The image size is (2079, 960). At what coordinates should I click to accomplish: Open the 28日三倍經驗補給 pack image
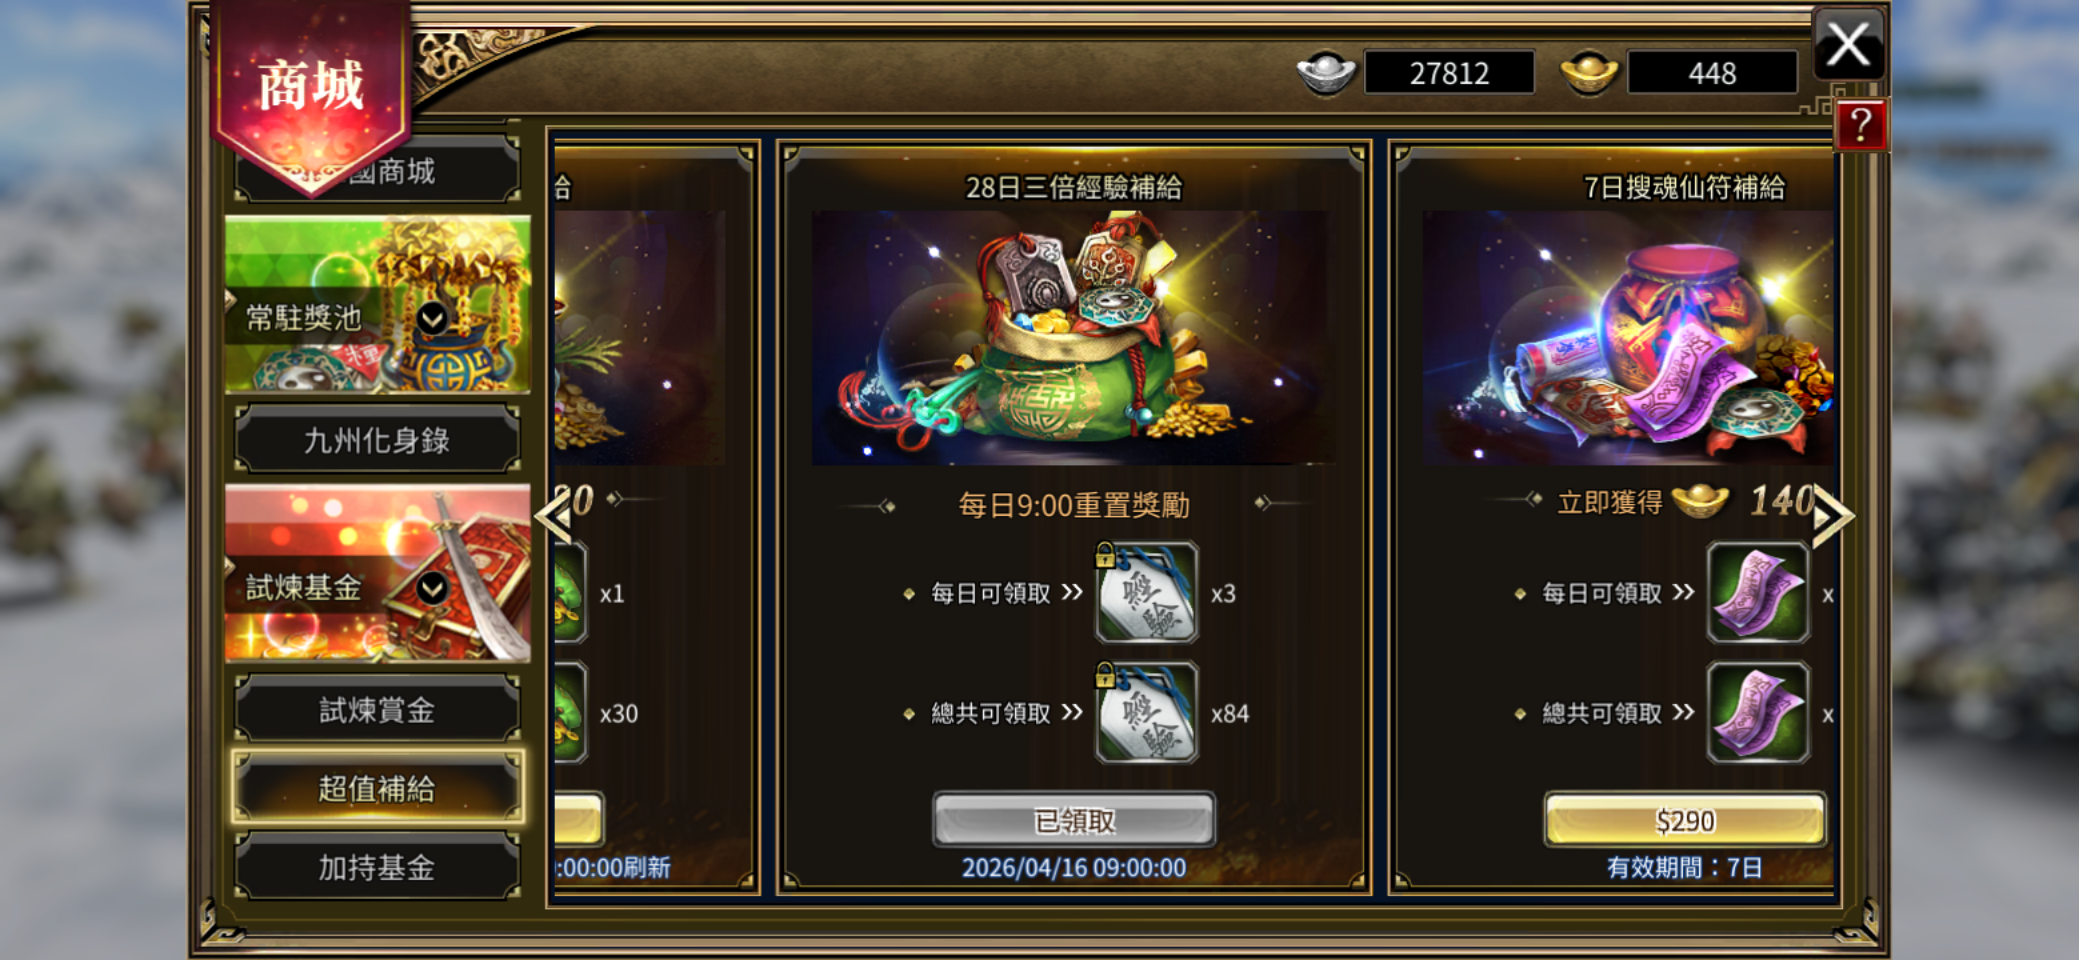click(1072, 338)
